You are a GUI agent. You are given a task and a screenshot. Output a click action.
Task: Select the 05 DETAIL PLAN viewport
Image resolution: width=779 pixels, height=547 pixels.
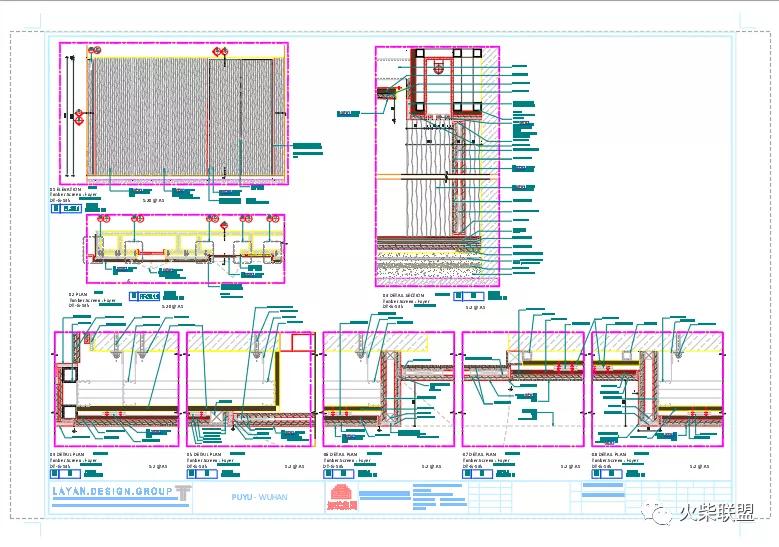tap(251, 389)
